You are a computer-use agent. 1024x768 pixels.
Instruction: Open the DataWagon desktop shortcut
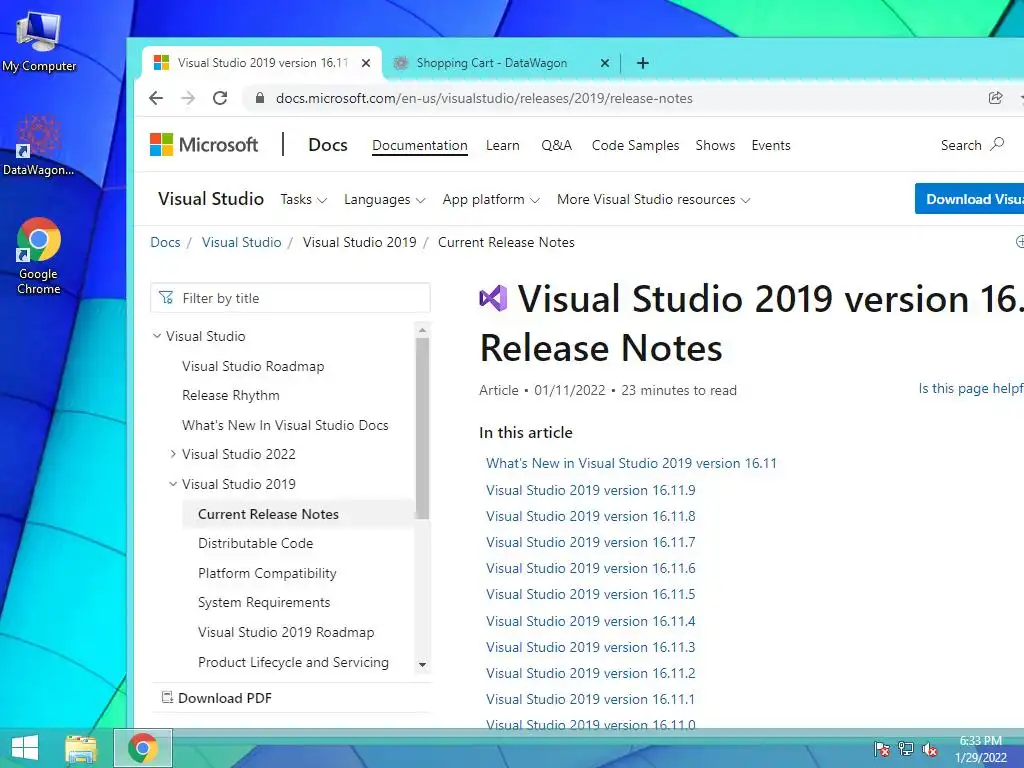pyautogui.click(x=39, y=145)
